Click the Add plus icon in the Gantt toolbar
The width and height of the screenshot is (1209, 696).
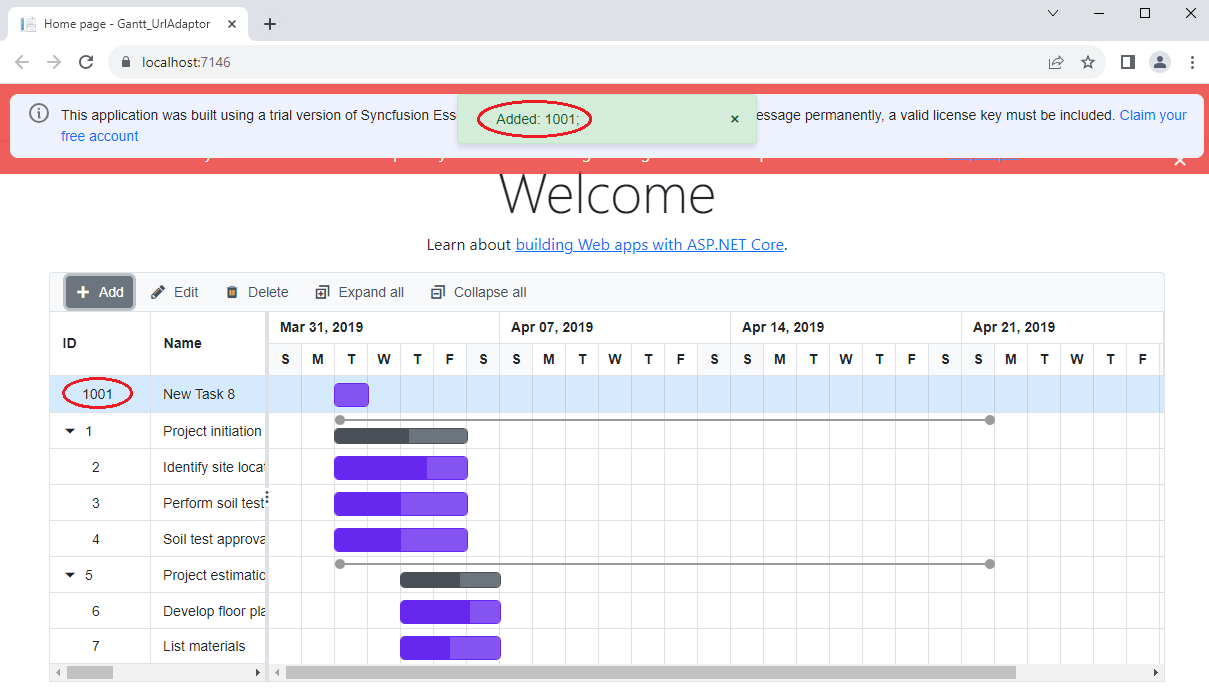(85, 292)
